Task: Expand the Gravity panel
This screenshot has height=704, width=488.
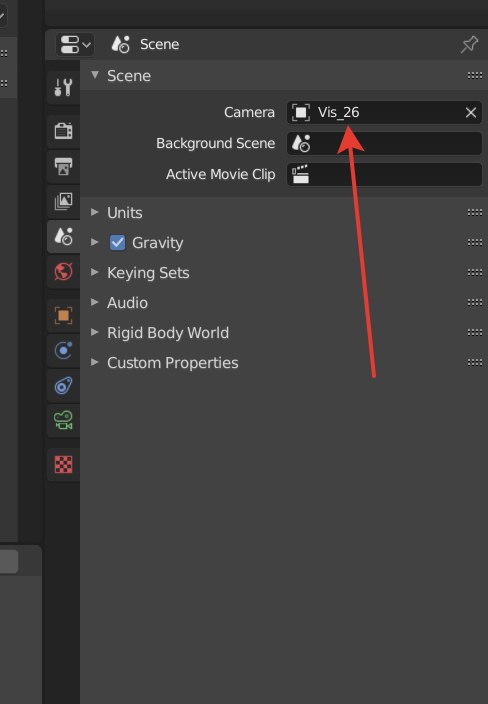Action: 95,242
